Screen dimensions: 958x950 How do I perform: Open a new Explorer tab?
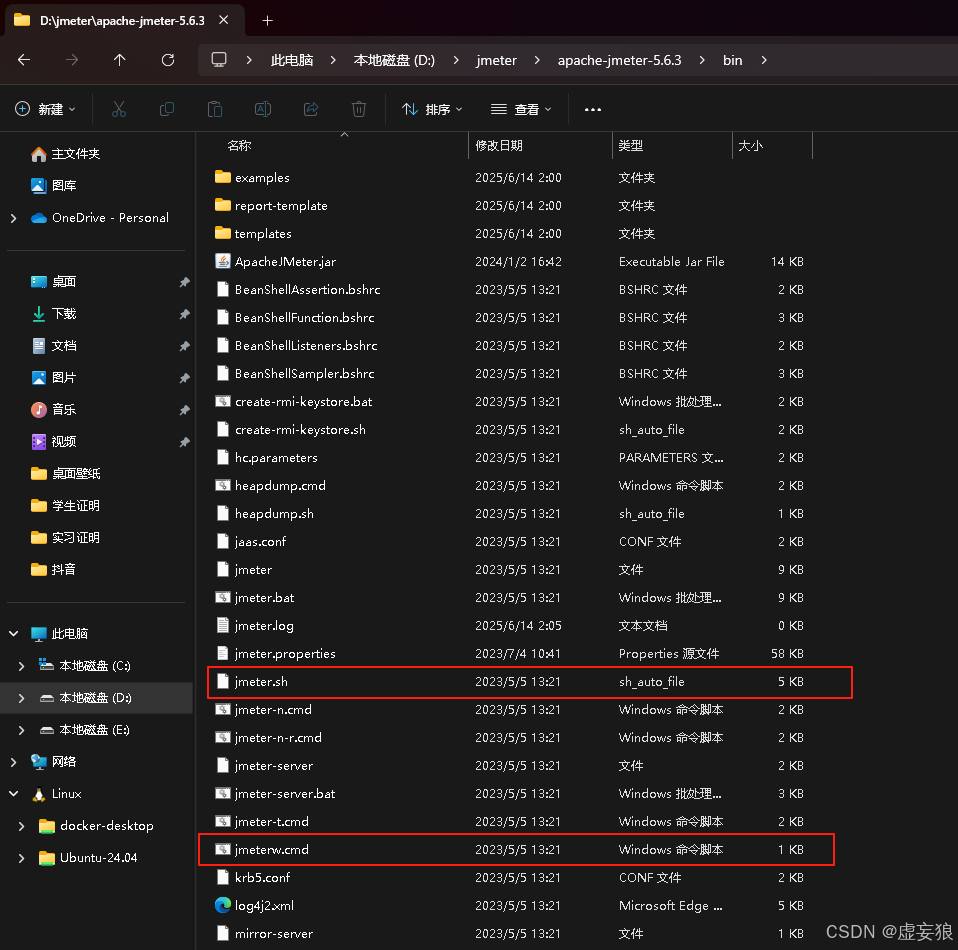tap(267, 21)
